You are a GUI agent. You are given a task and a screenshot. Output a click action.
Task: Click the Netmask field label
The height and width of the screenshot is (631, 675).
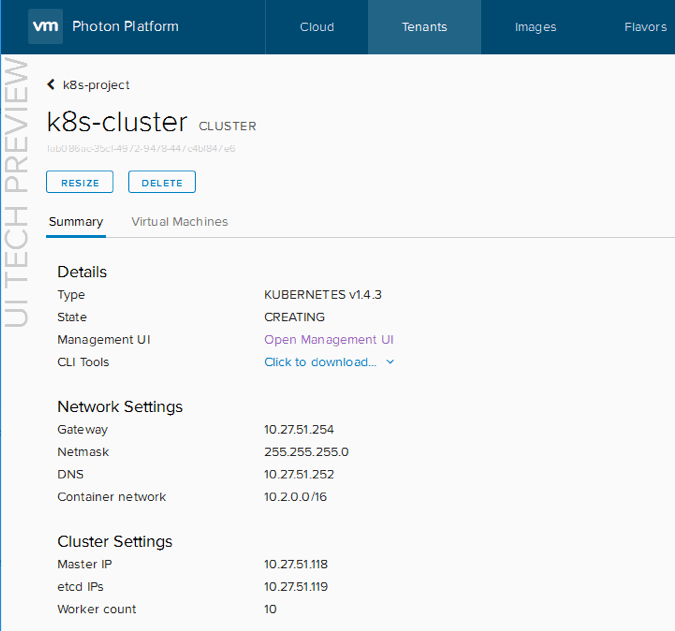click(x=83, y=452)
